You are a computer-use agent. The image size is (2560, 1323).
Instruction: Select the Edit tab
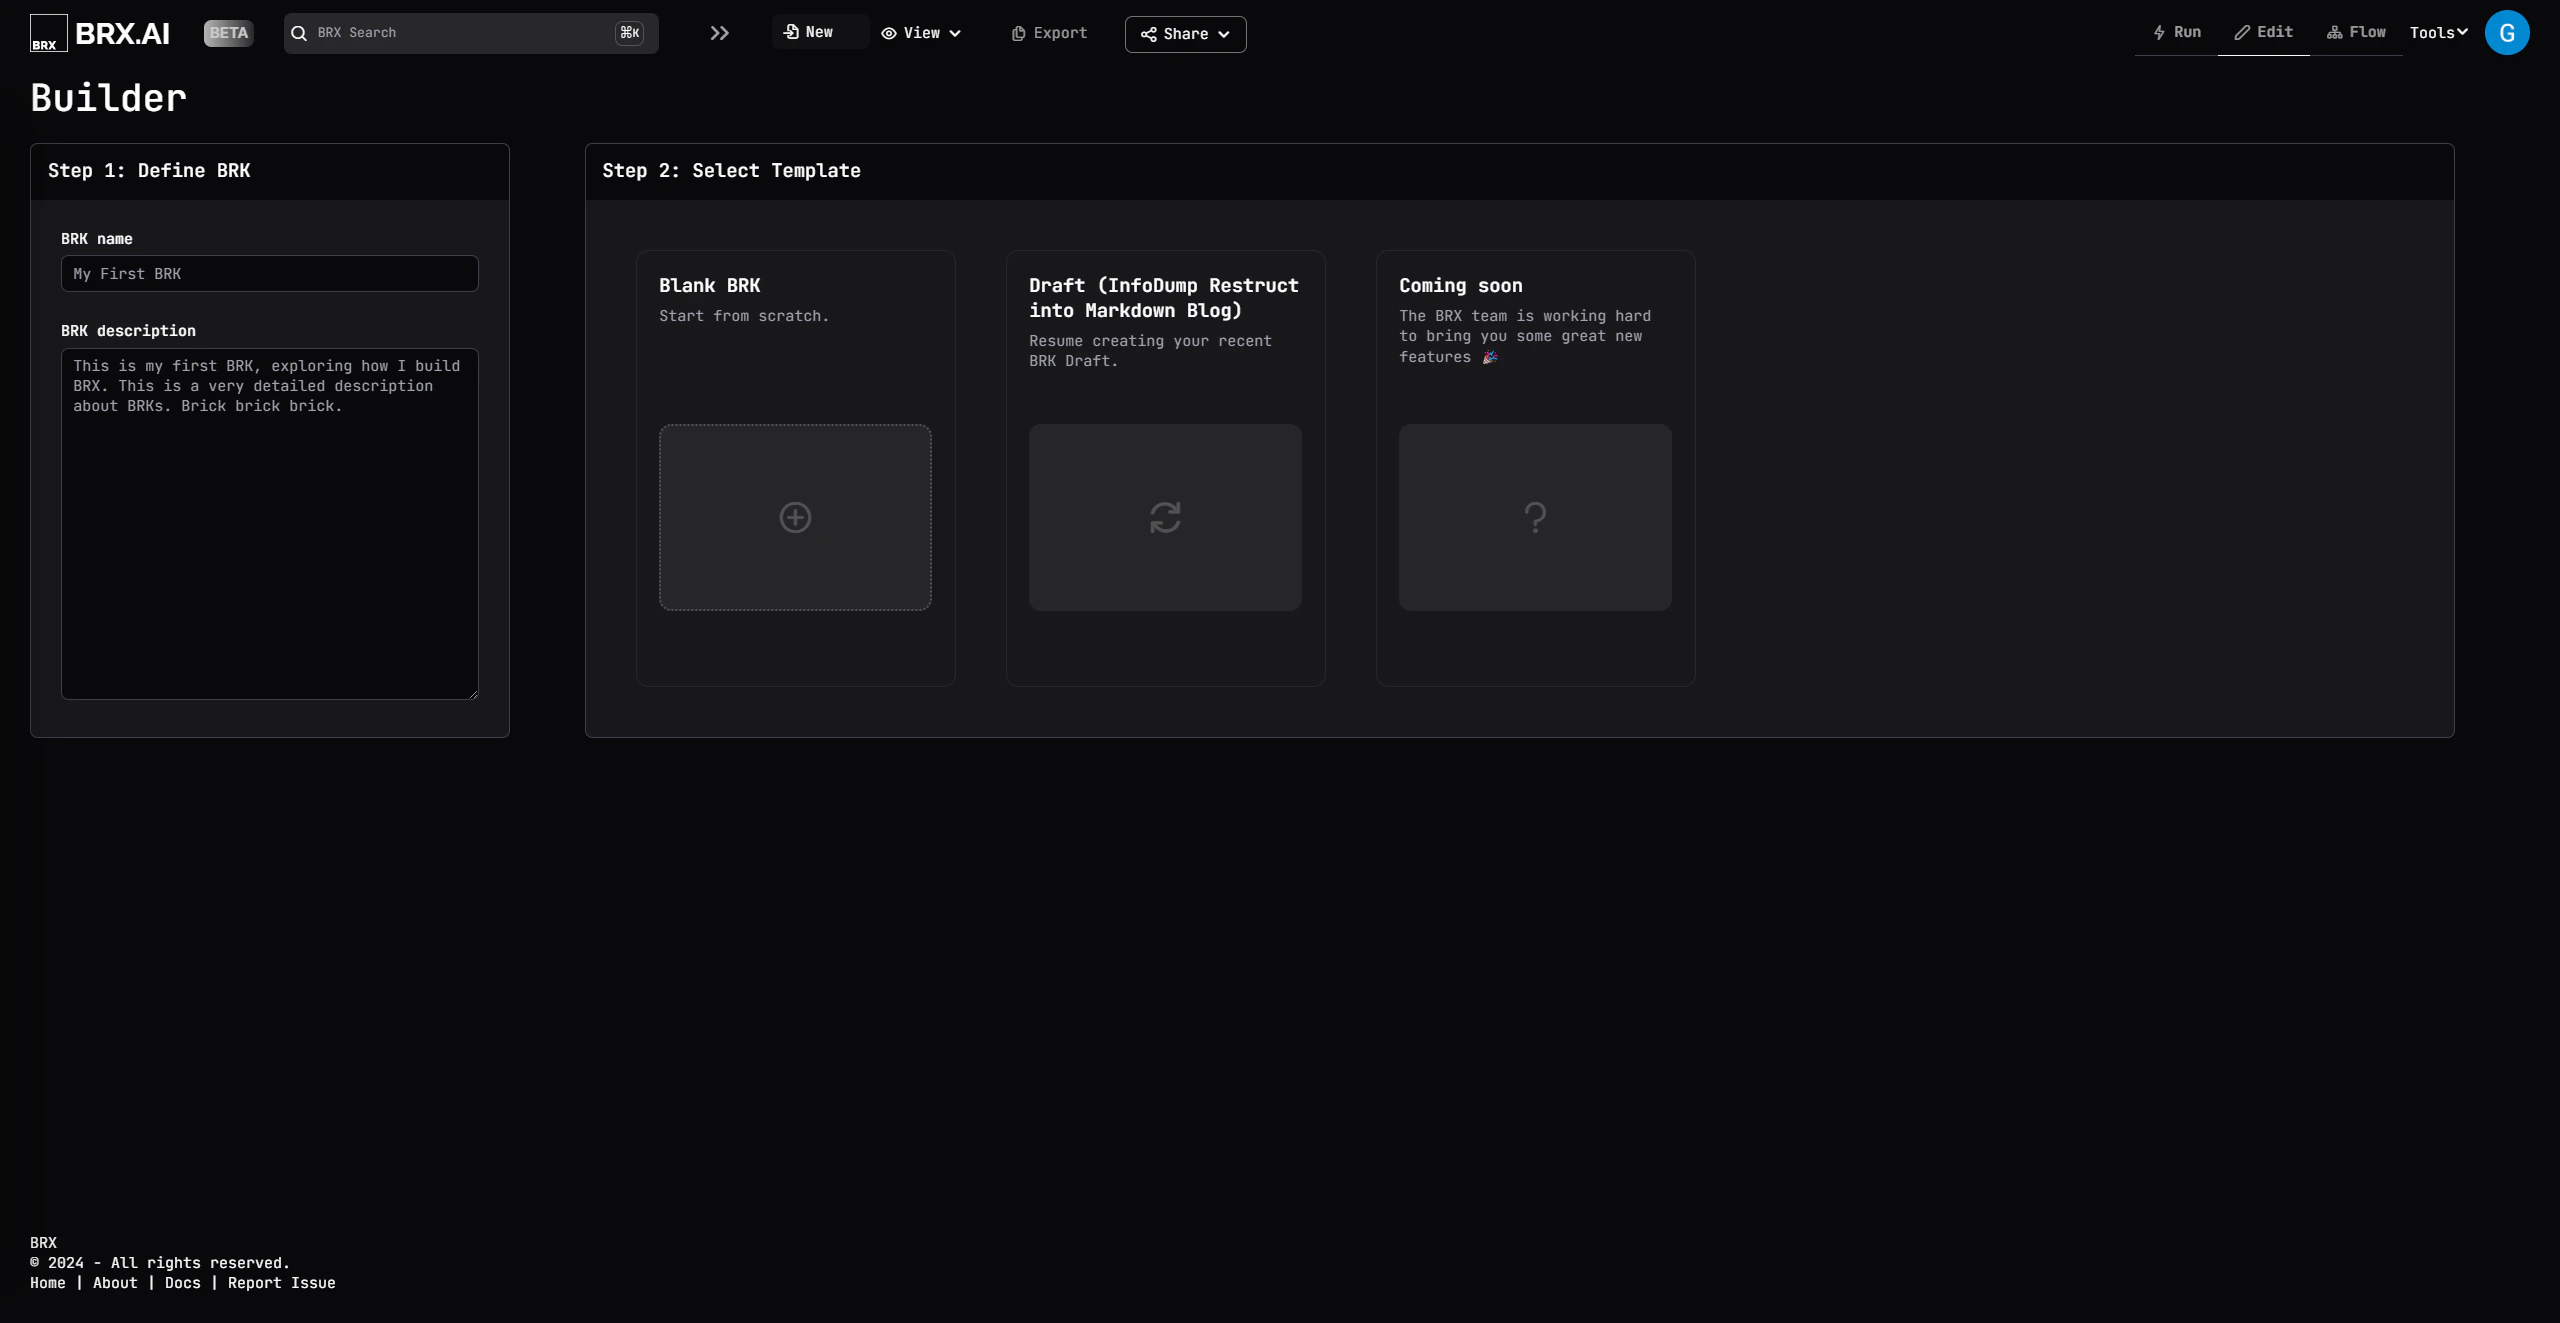(2264, 32)
